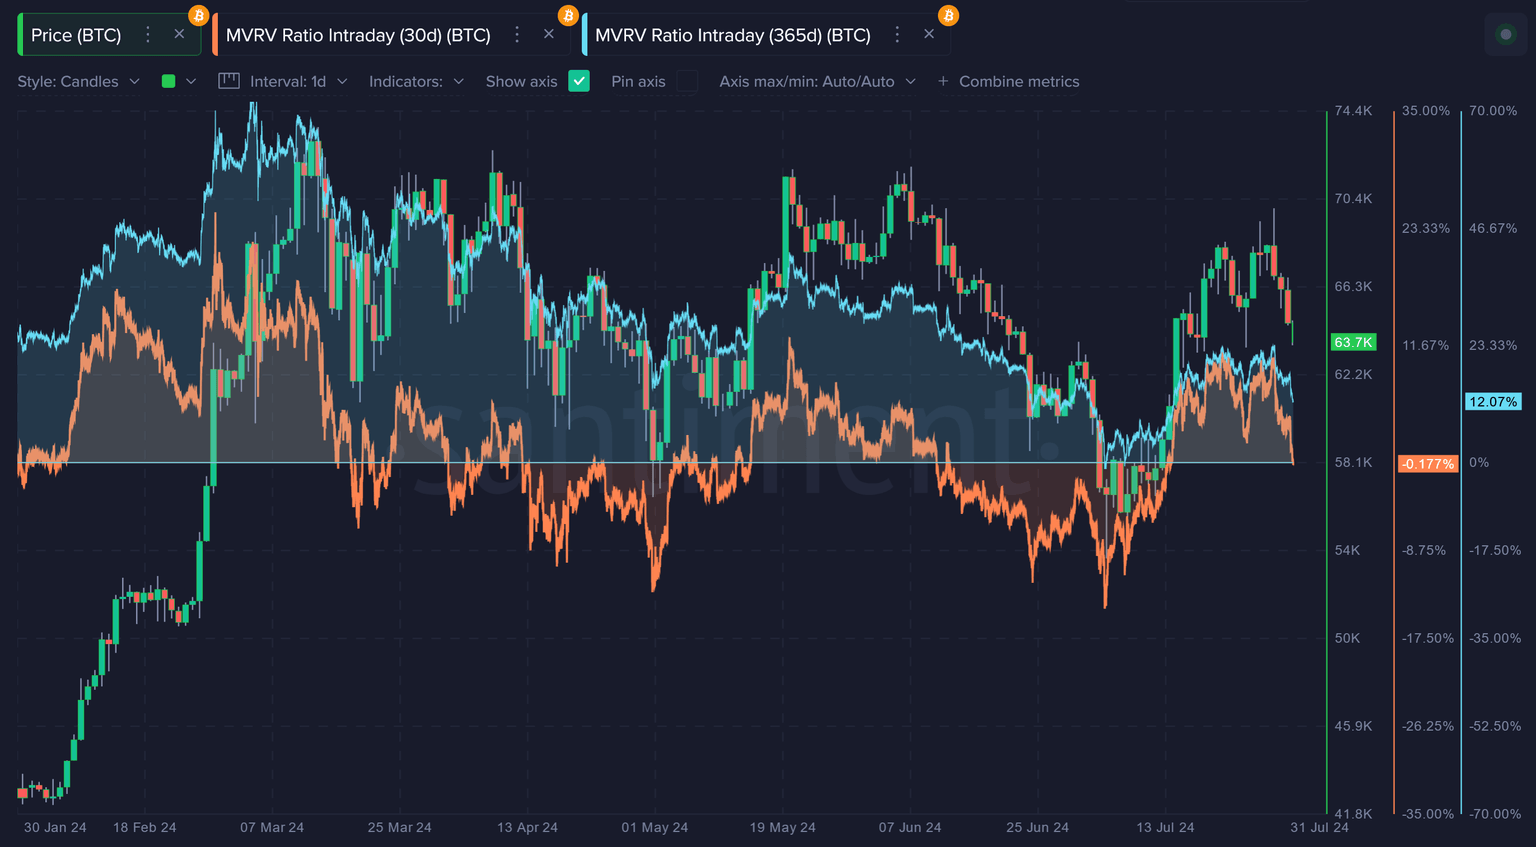Open the MVRV Ratio Intraday (30d) options menu
Screen dimensions: 1536x847
[x=517, y=35]
